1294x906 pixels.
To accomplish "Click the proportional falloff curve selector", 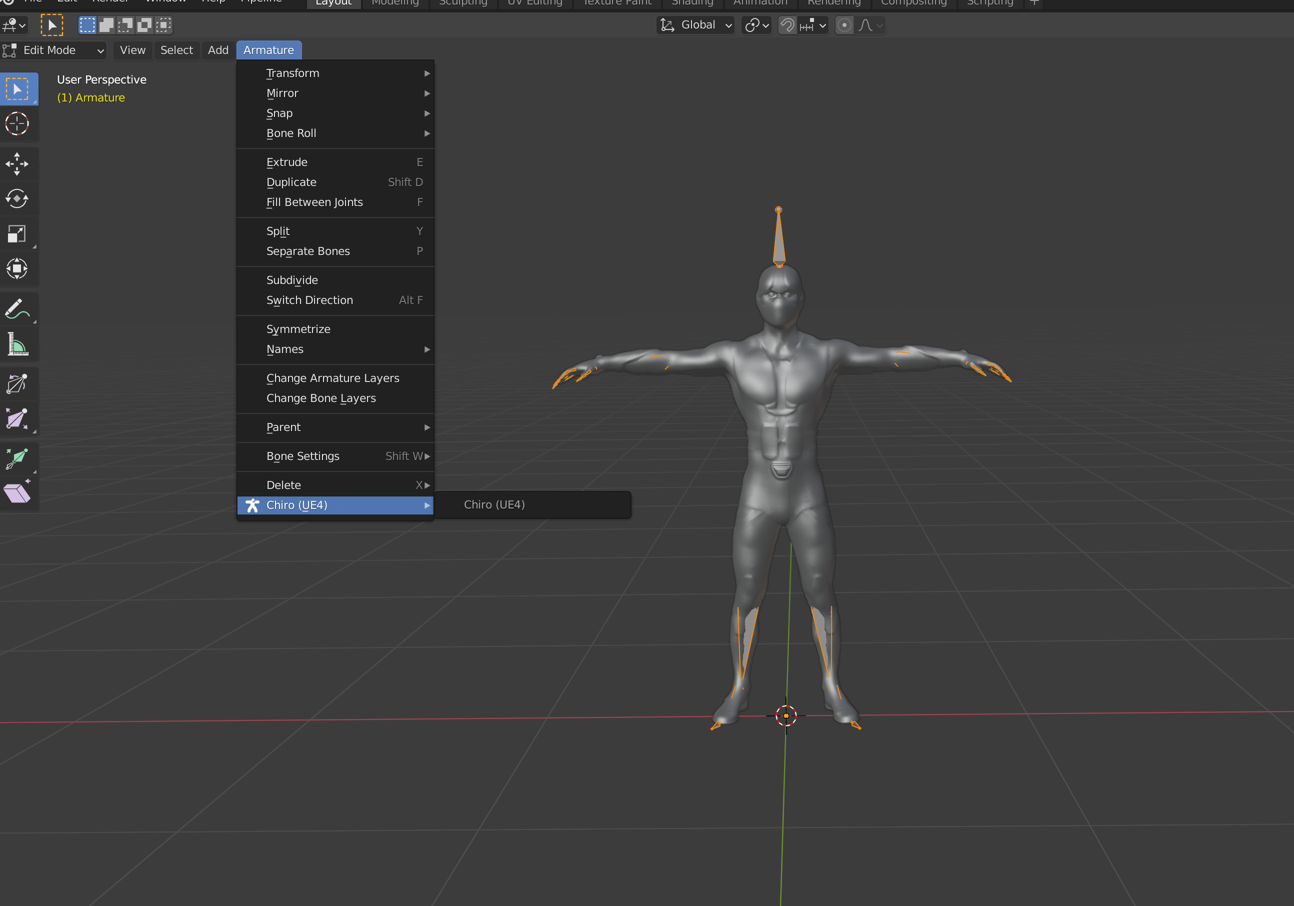I will [x=866, y=24].
